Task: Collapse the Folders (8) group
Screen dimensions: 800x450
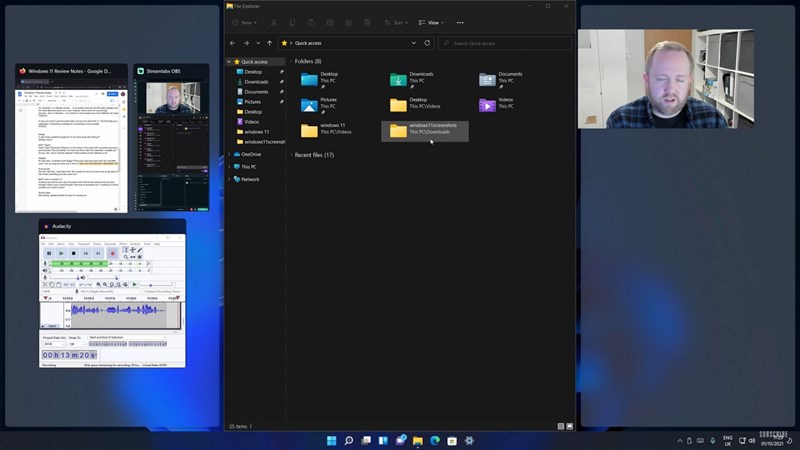Action: [291, 61]
